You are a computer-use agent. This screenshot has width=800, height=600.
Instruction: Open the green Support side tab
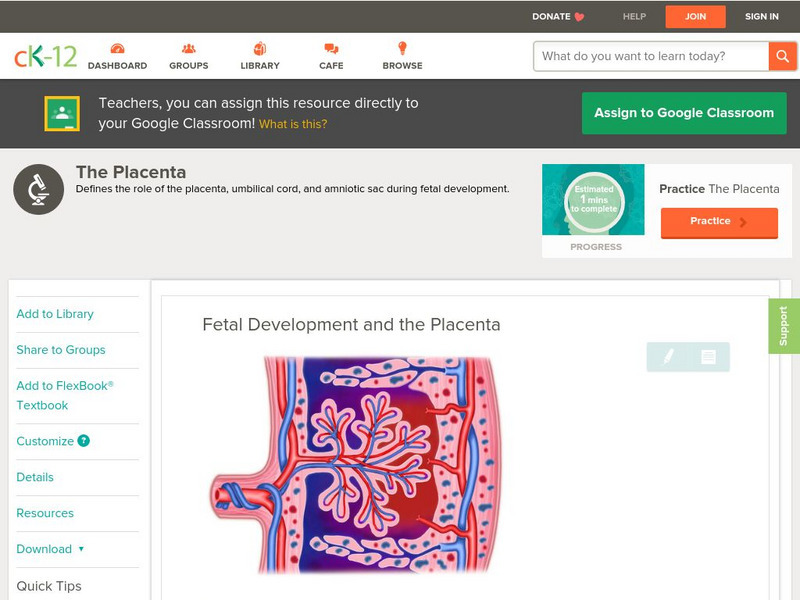point(784,326)
